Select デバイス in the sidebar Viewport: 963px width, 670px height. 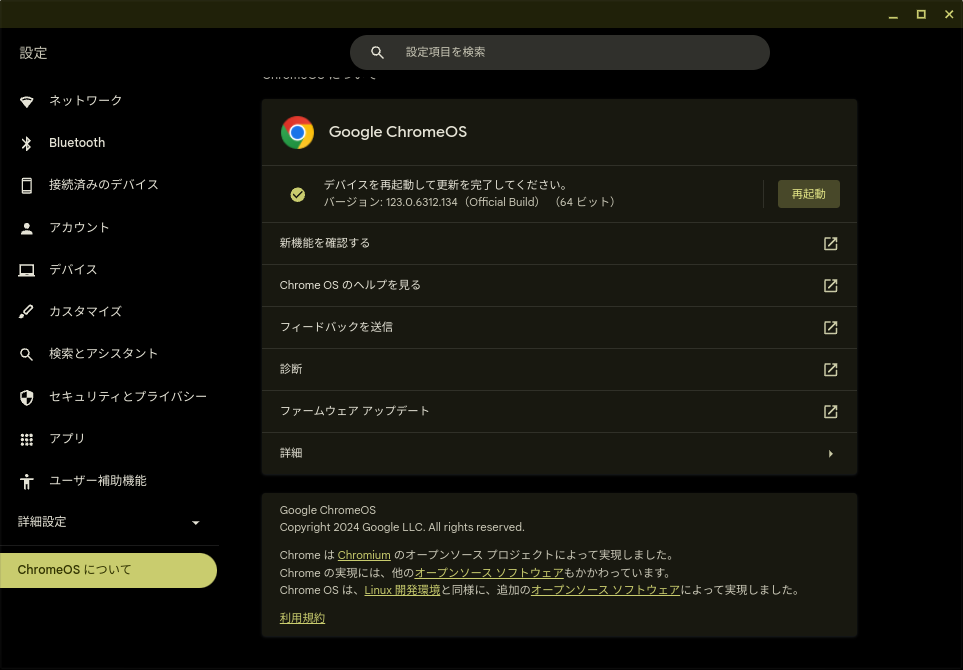[73, 269]
